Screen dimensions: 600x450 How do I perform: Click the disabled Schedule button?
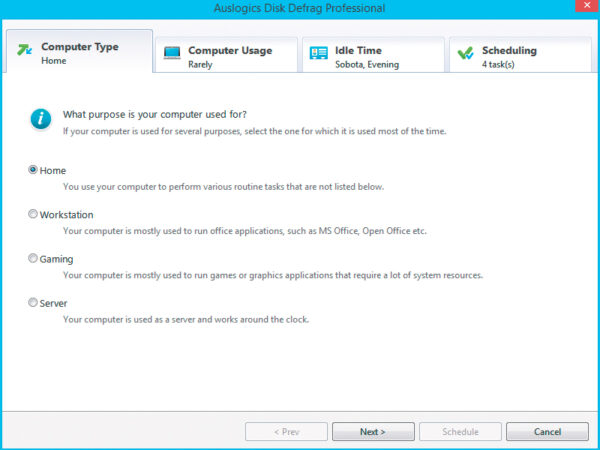[460, 432]
